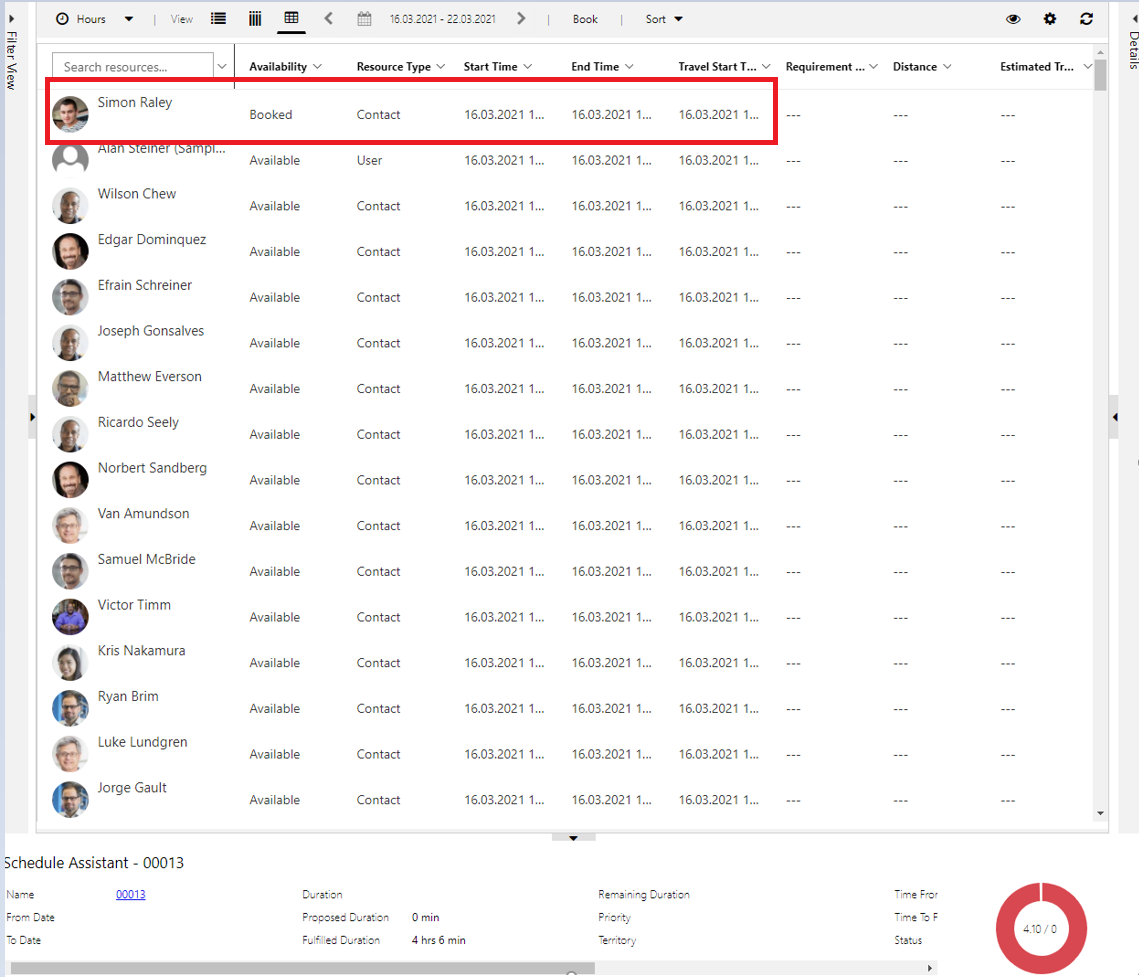1139x977 pixels.
Task: Select the Luke Lundgren resource name
Action: [x=142, y=742]
